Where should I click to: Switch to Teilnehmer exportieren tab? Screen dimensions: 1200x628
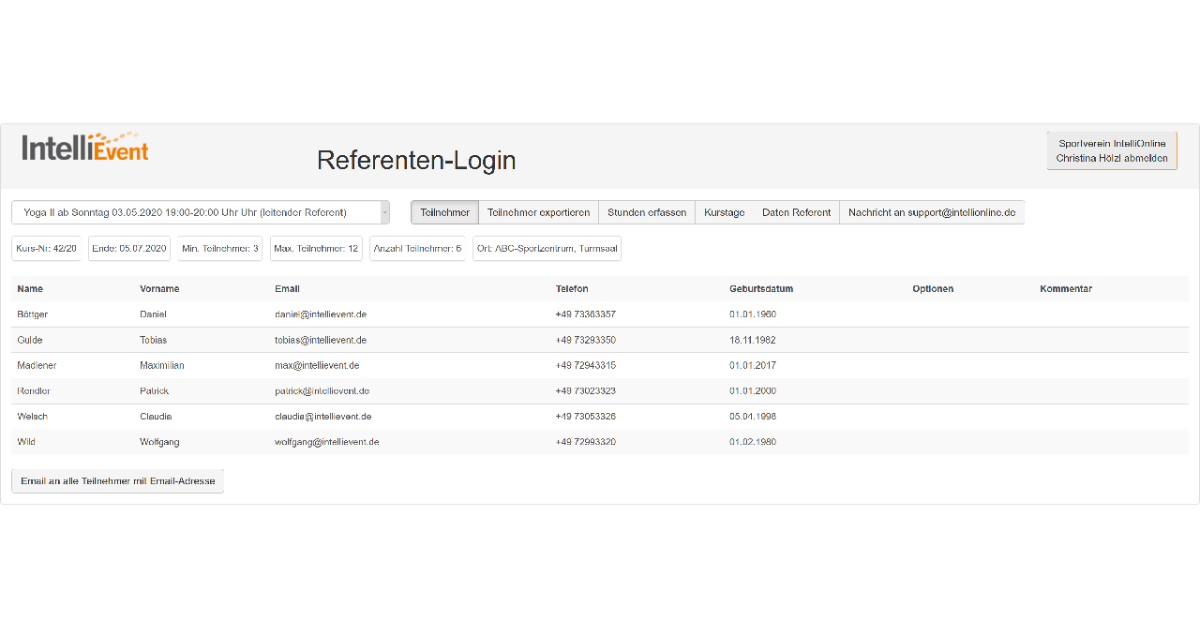[x=539, y=212]
